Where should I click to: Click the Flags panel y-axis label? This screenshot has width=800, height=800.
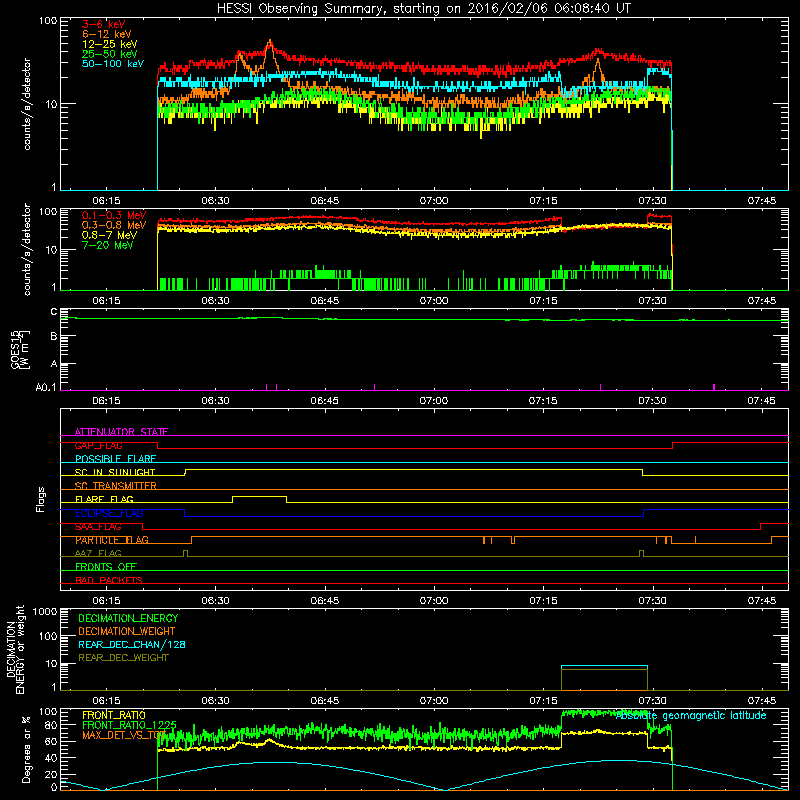[40, 499]
